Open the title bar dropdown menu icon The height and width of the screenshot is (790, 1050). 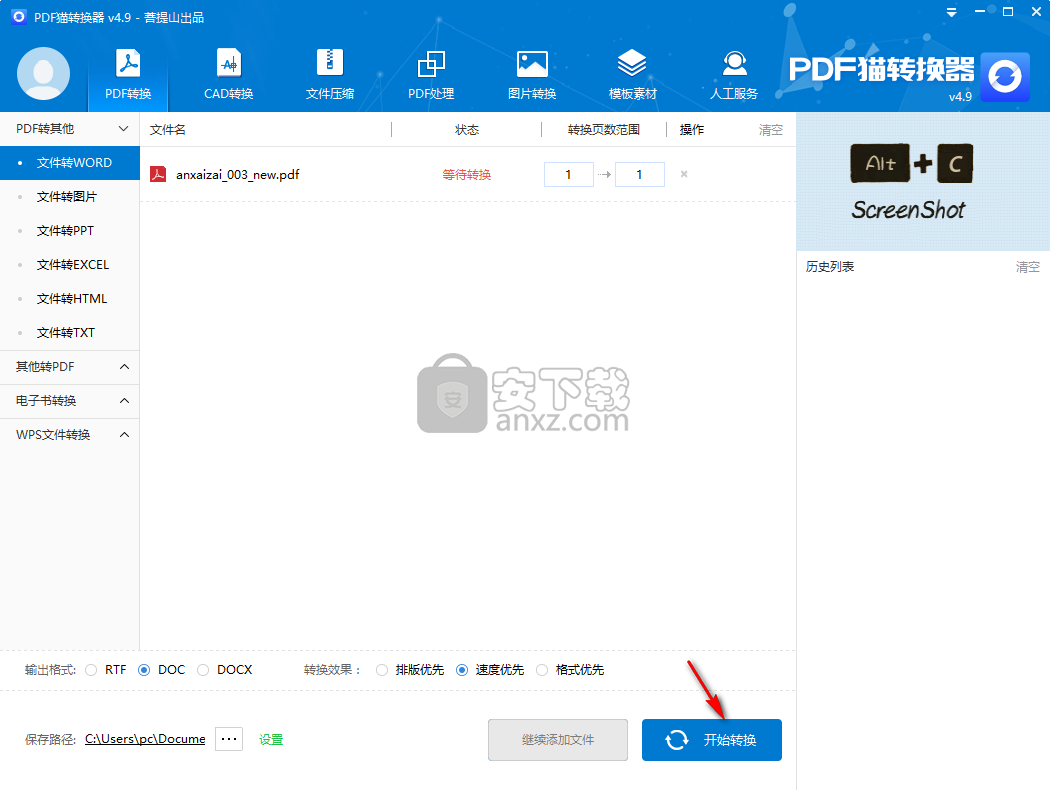click(952, 12)
